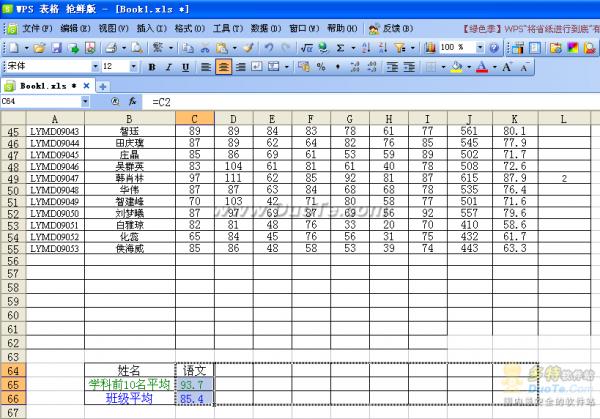Toggle italic formatting
Viewport: 600px width, 419px height.
tap(168, 67)
